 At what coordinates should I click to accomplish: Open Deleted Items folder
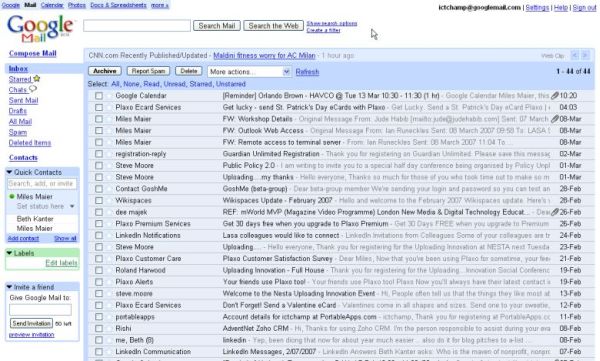click(29, 143)
